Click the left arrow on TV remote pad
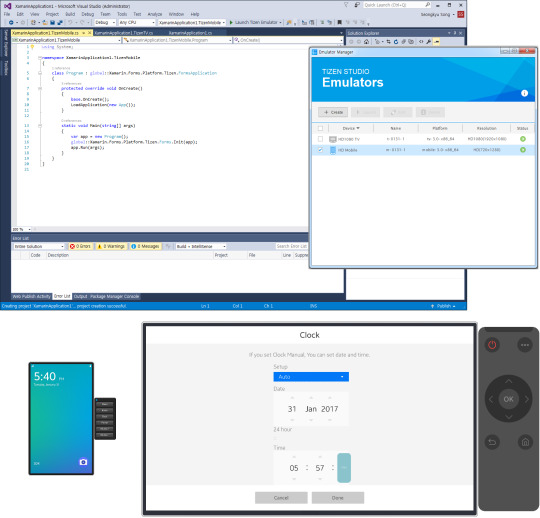 (491, 399)
